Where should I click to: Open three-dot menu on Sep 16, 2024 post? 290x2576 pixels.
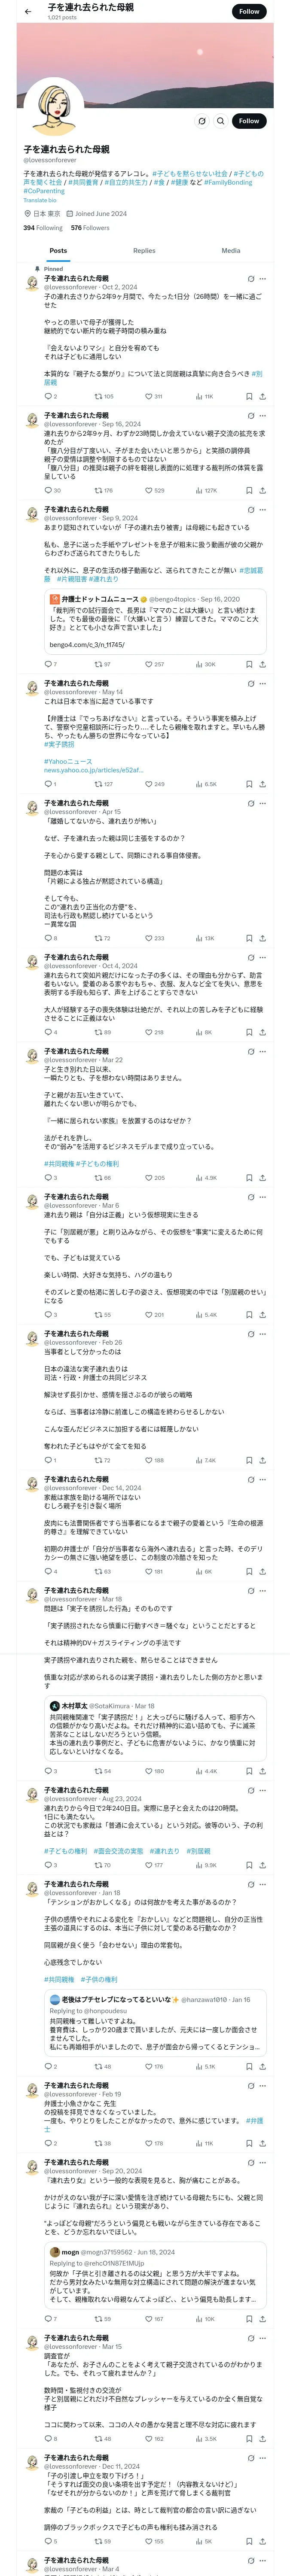pos(263,415)
